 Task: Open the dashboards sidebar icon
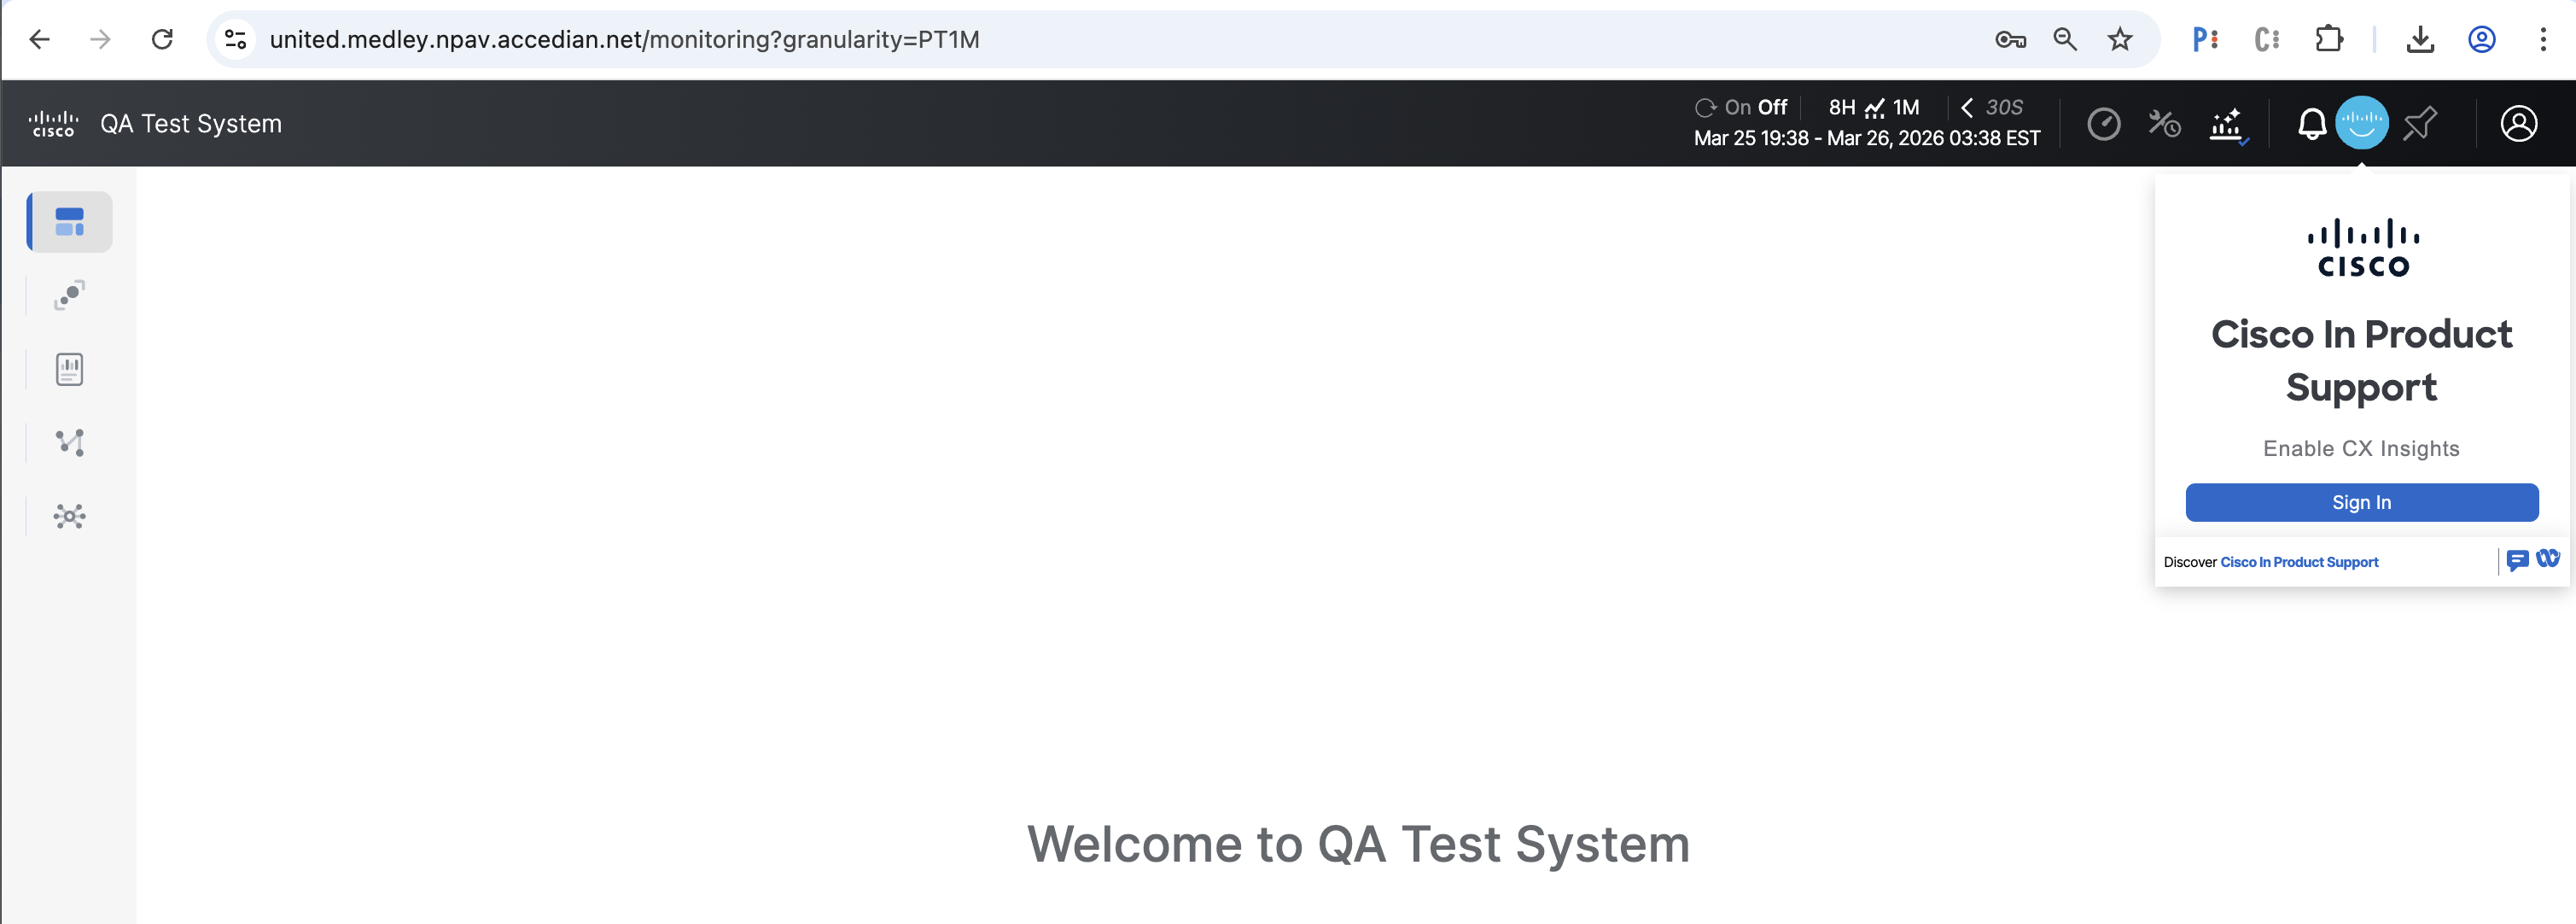pyautogui.click(x=69, y=222)
